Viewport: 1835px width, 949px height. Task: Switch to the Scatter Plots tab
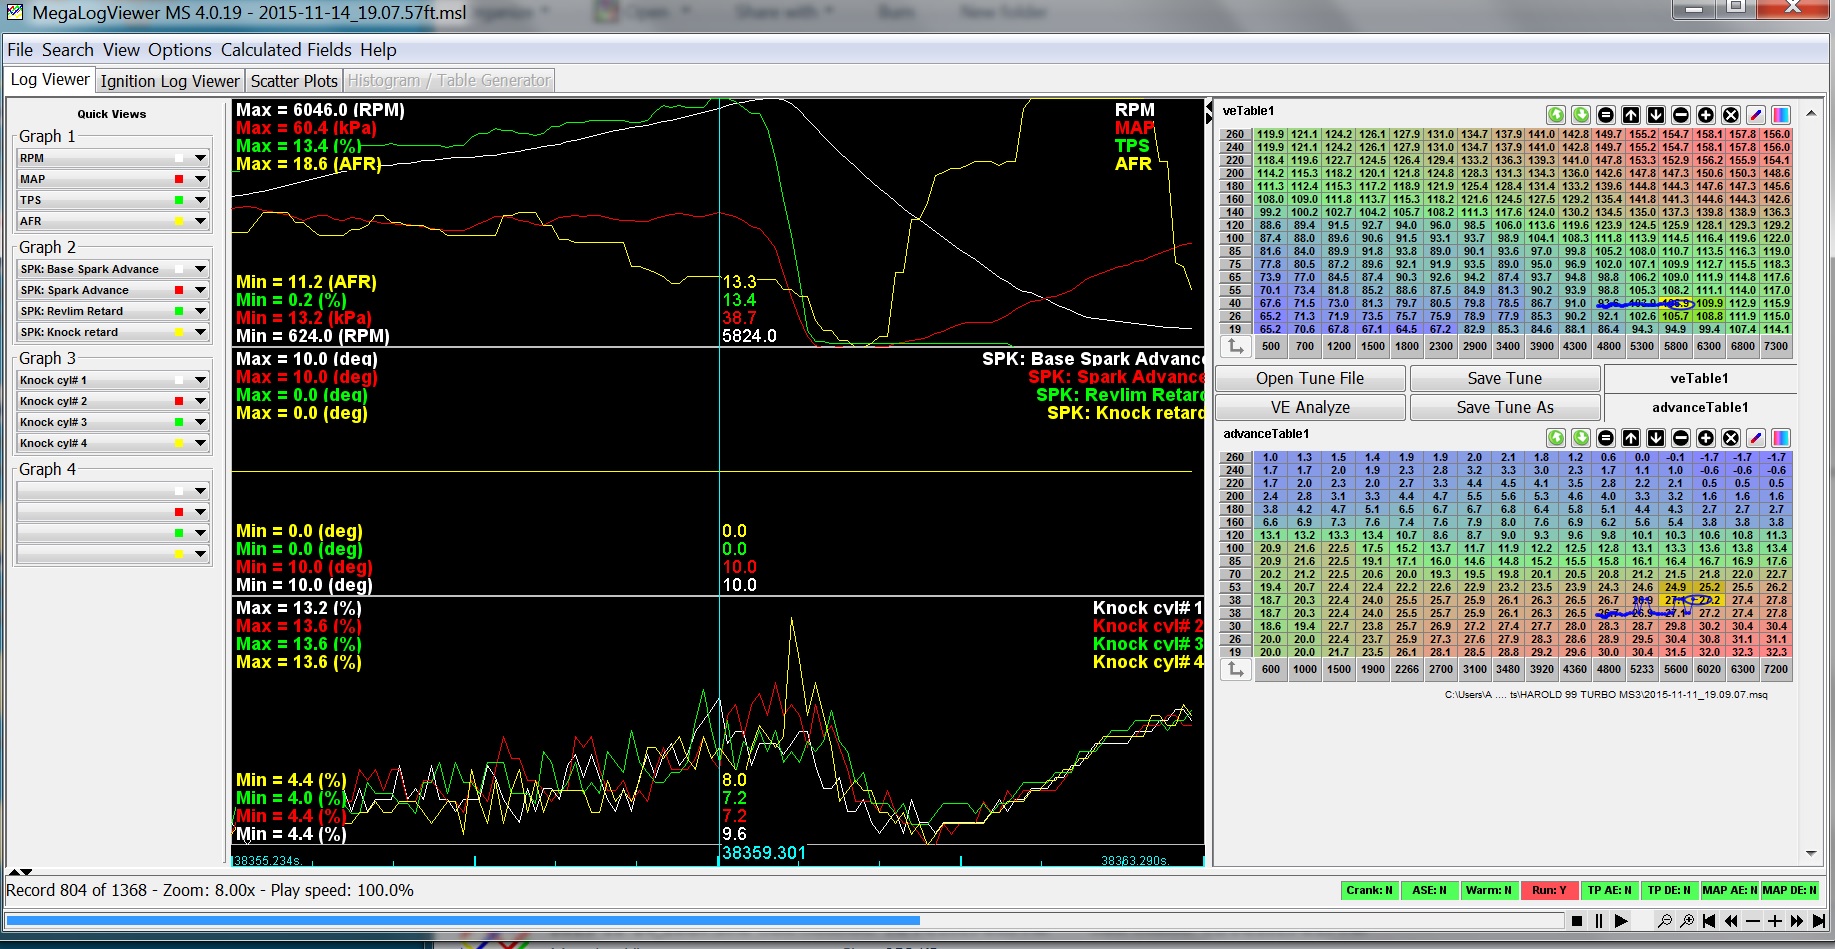[x=294, y=81]
